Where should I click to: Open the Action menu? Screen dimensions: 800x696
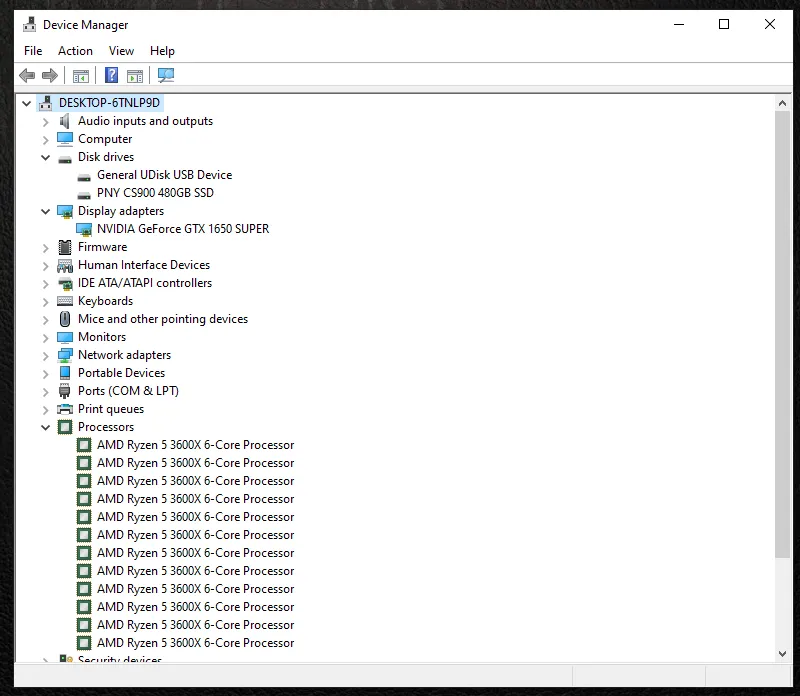[75, 51]
